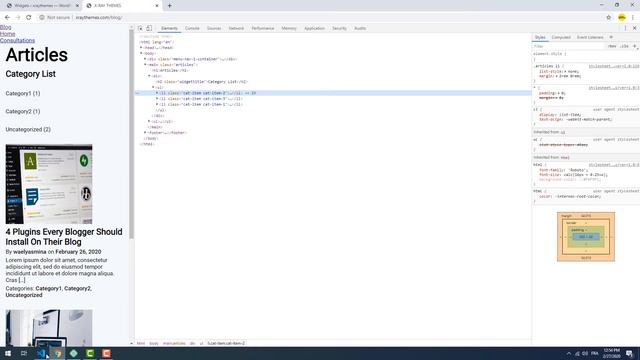Switch to Chrome on the taskbar
The height and width of the screenshot is (360, 640).
tap(57, 353)
